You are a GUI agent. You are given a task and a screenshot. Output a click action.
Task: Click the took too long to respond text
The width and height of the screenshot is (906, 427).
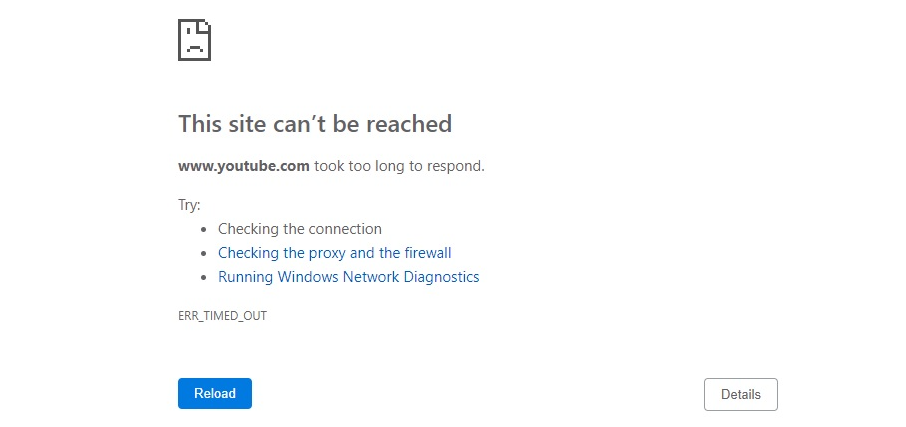pos(399,166)
